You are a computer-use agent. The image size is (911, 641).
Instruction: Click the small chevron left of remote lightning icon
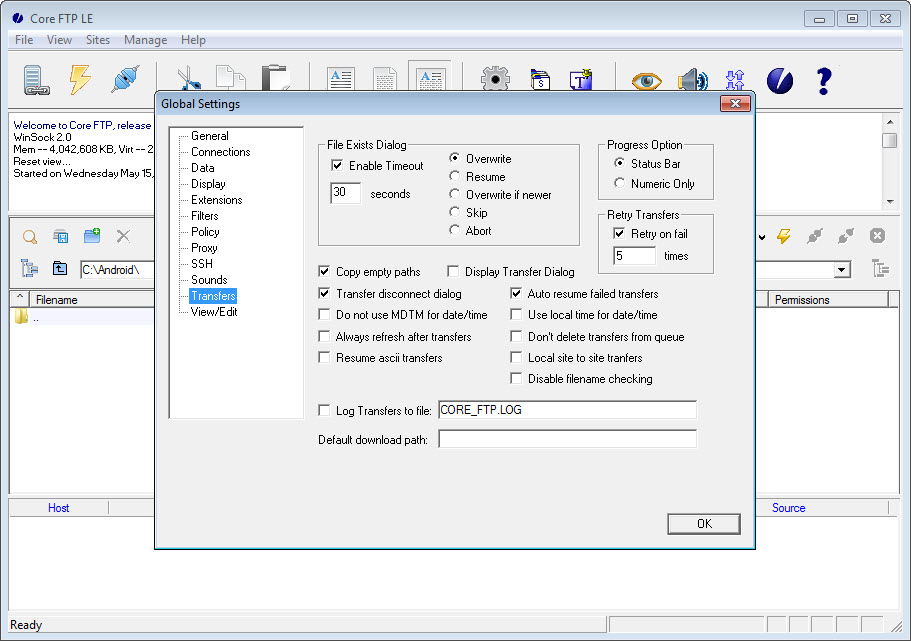click(762, 237)
